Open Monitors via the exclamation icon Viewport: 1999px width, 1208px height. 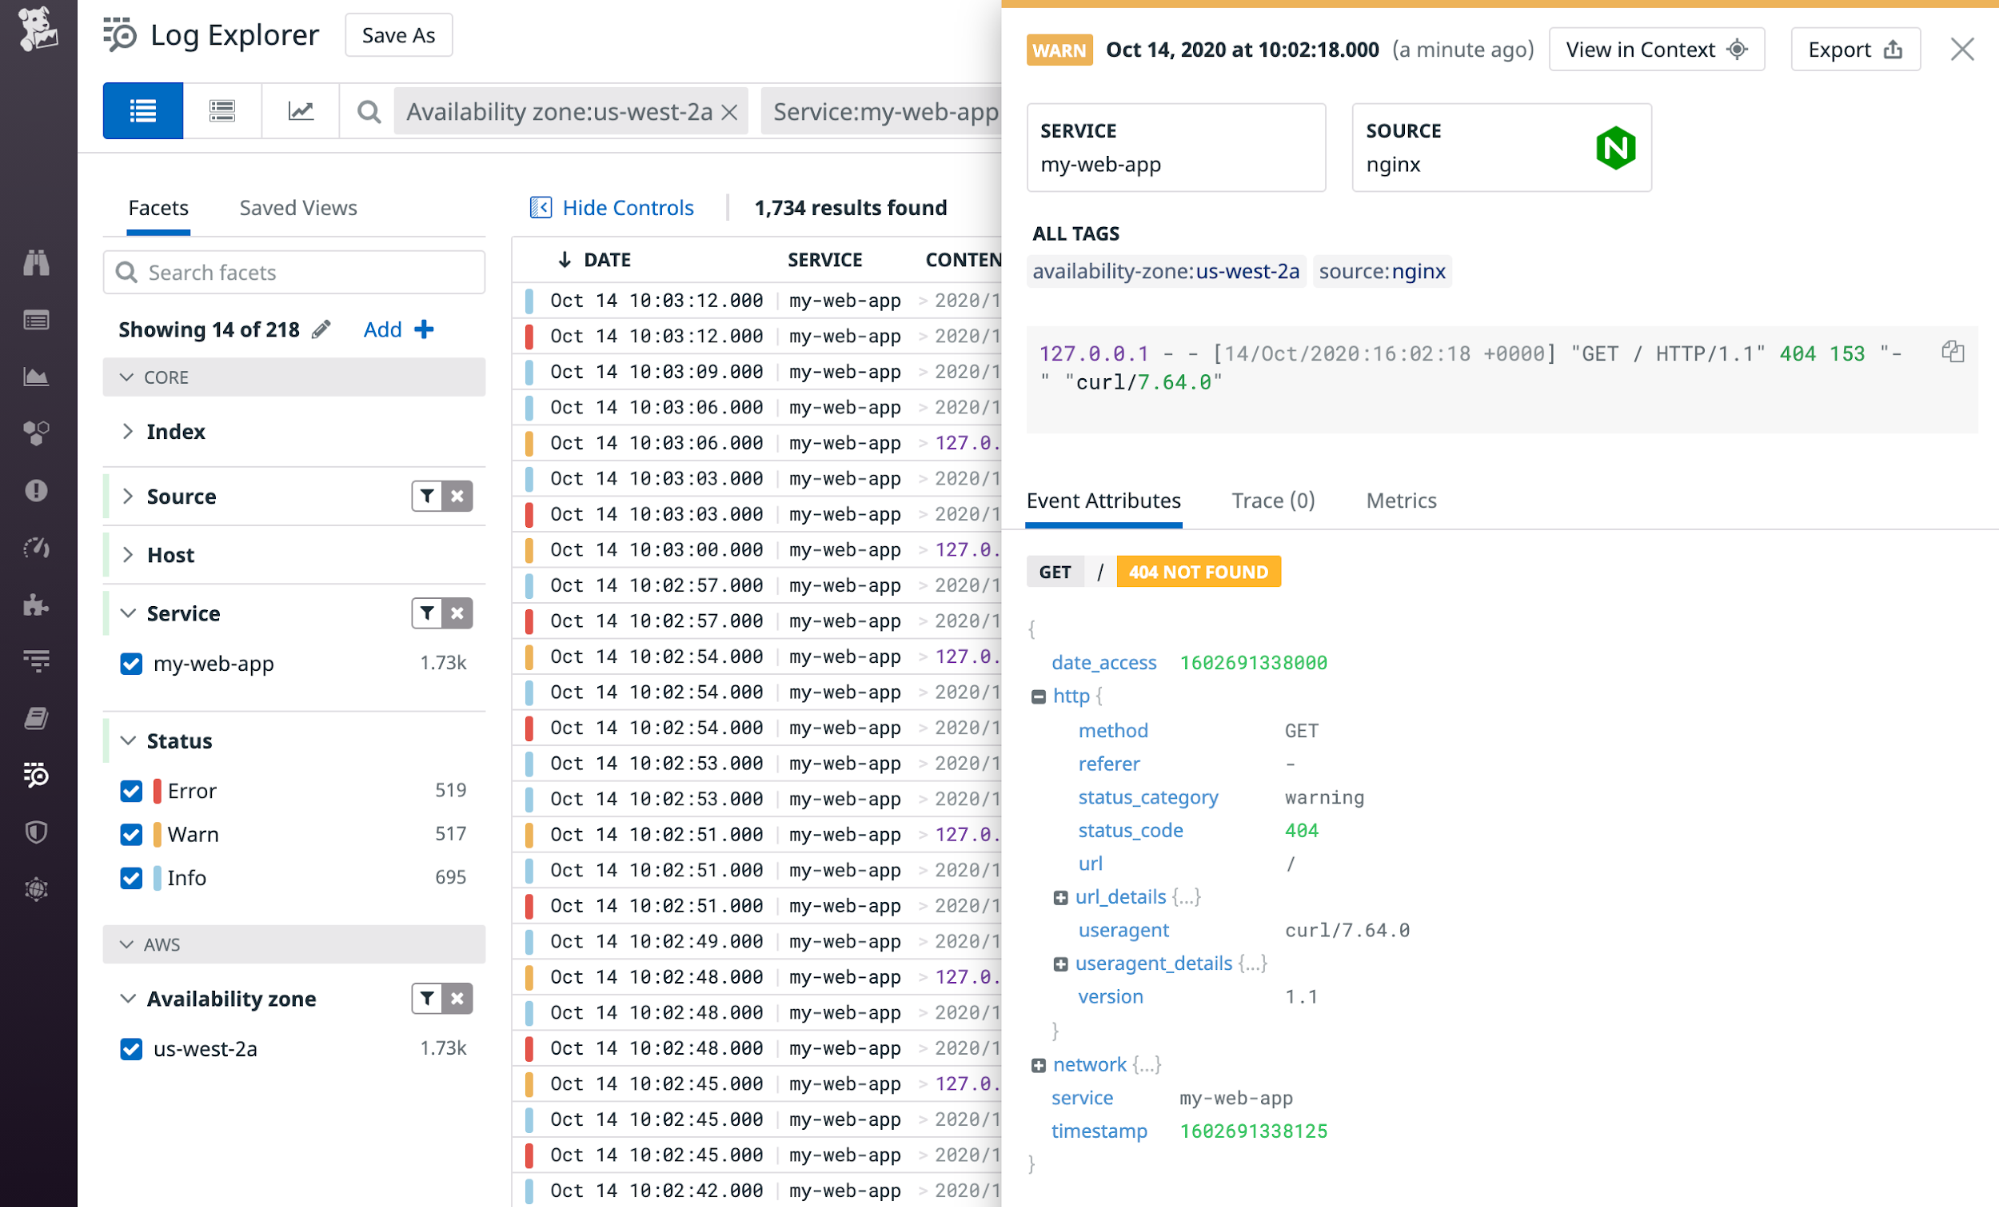click(x=36, y=490)
